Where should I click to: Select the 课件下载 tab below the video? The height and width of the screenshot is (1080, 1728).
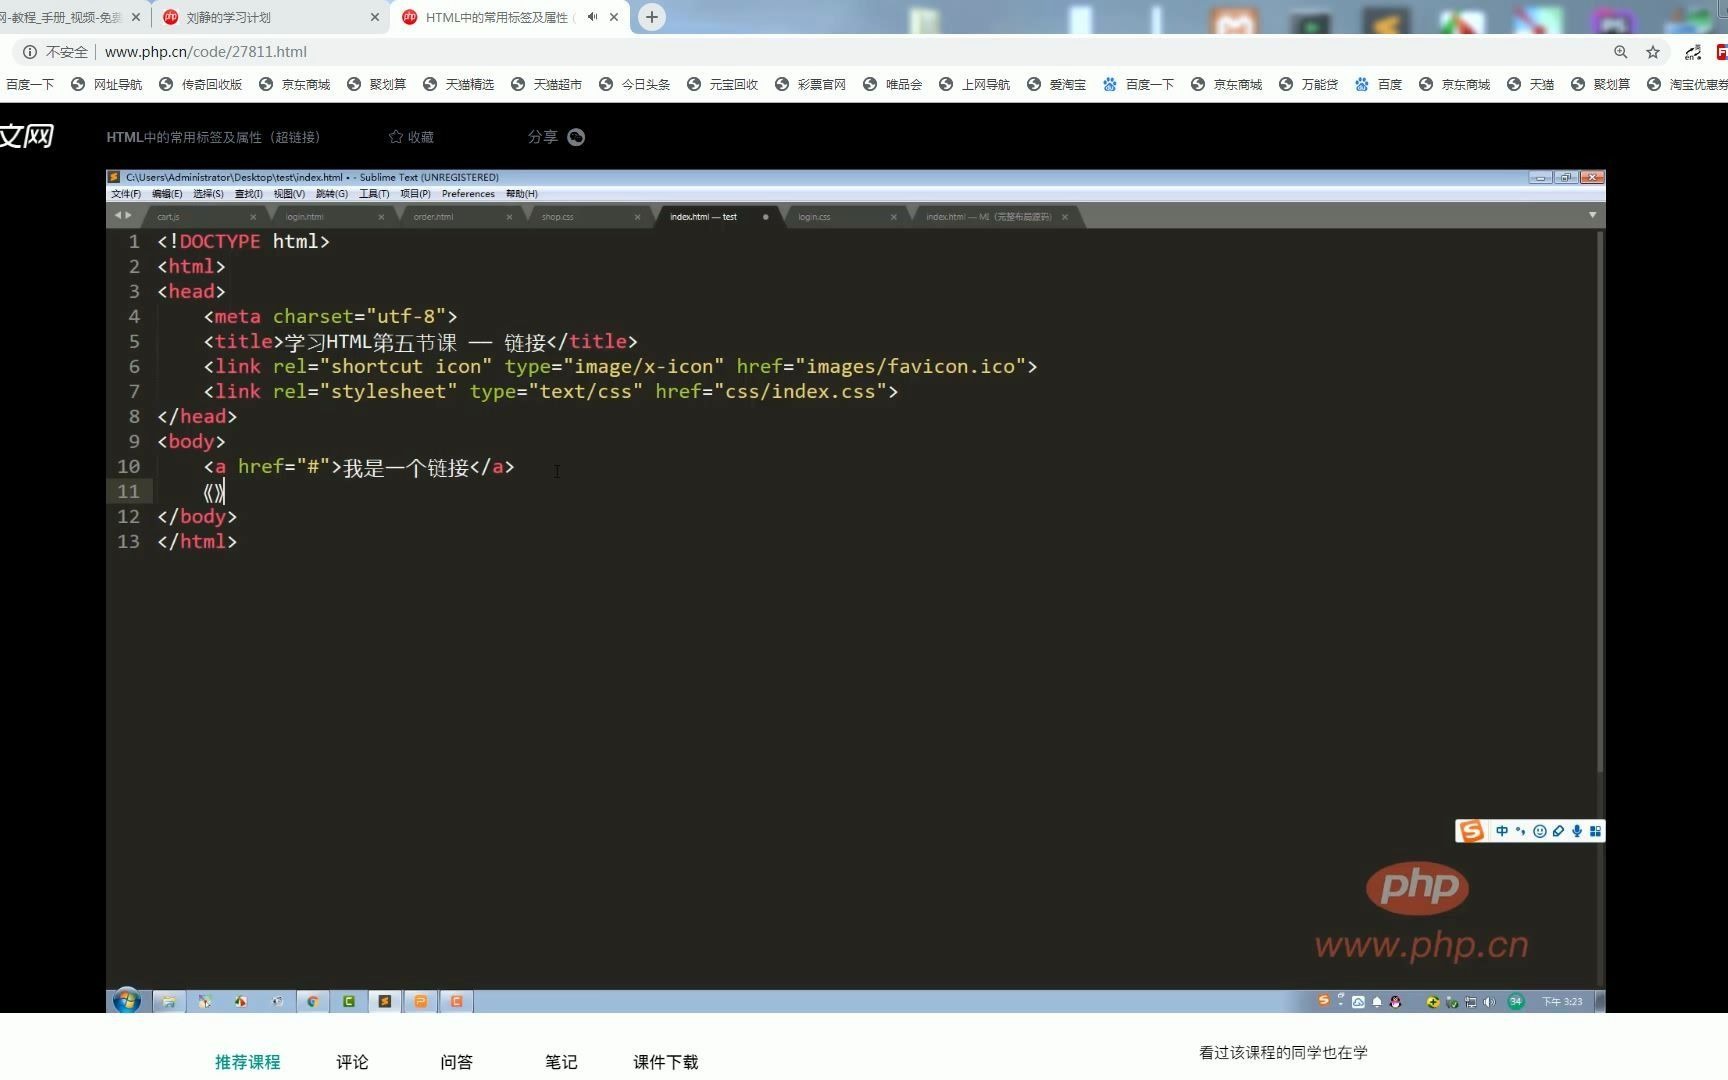coord(665,1062)
